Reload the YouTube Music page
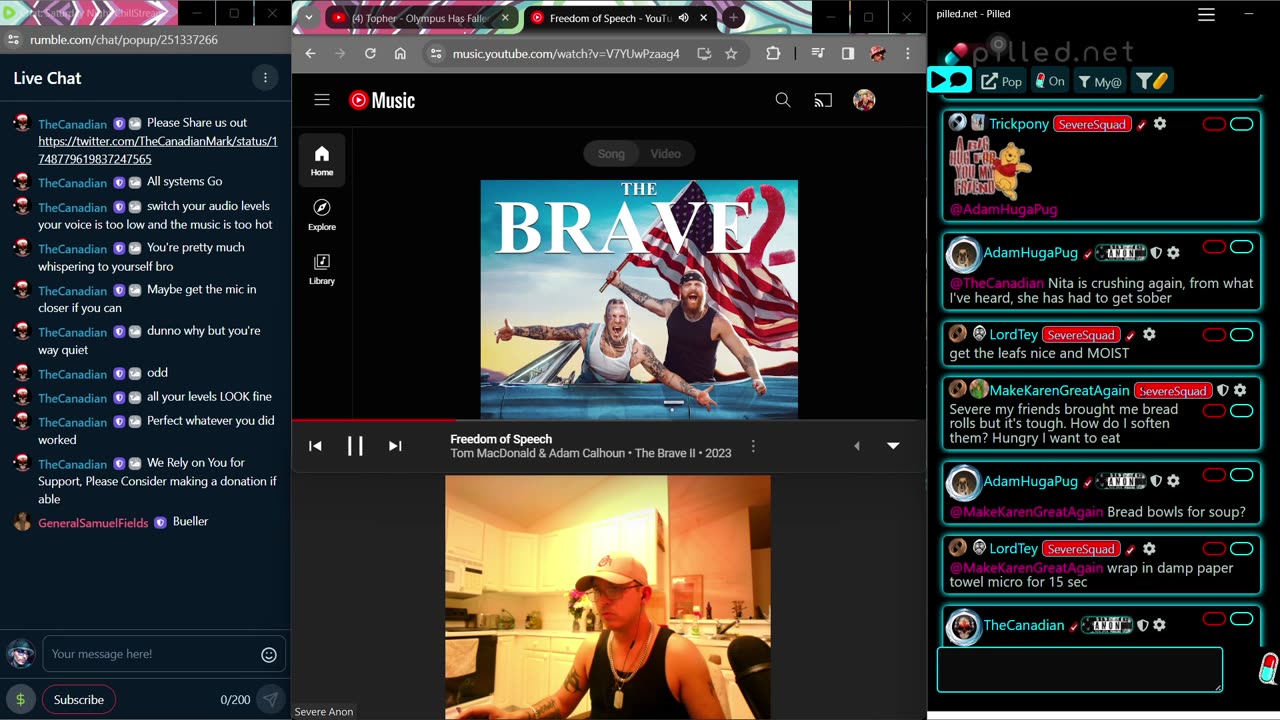Screen dimensions: 1280x720 pos(370,54)
